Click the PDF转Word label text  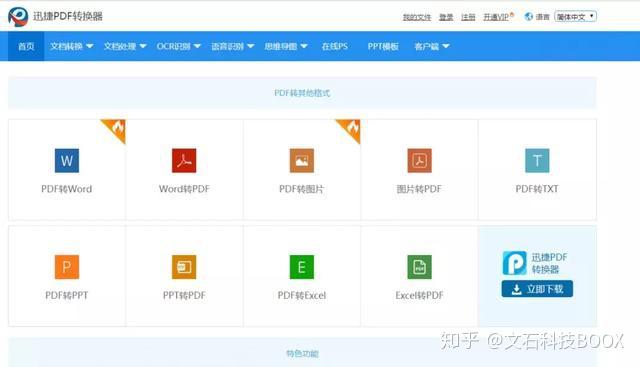pos(67,189)
